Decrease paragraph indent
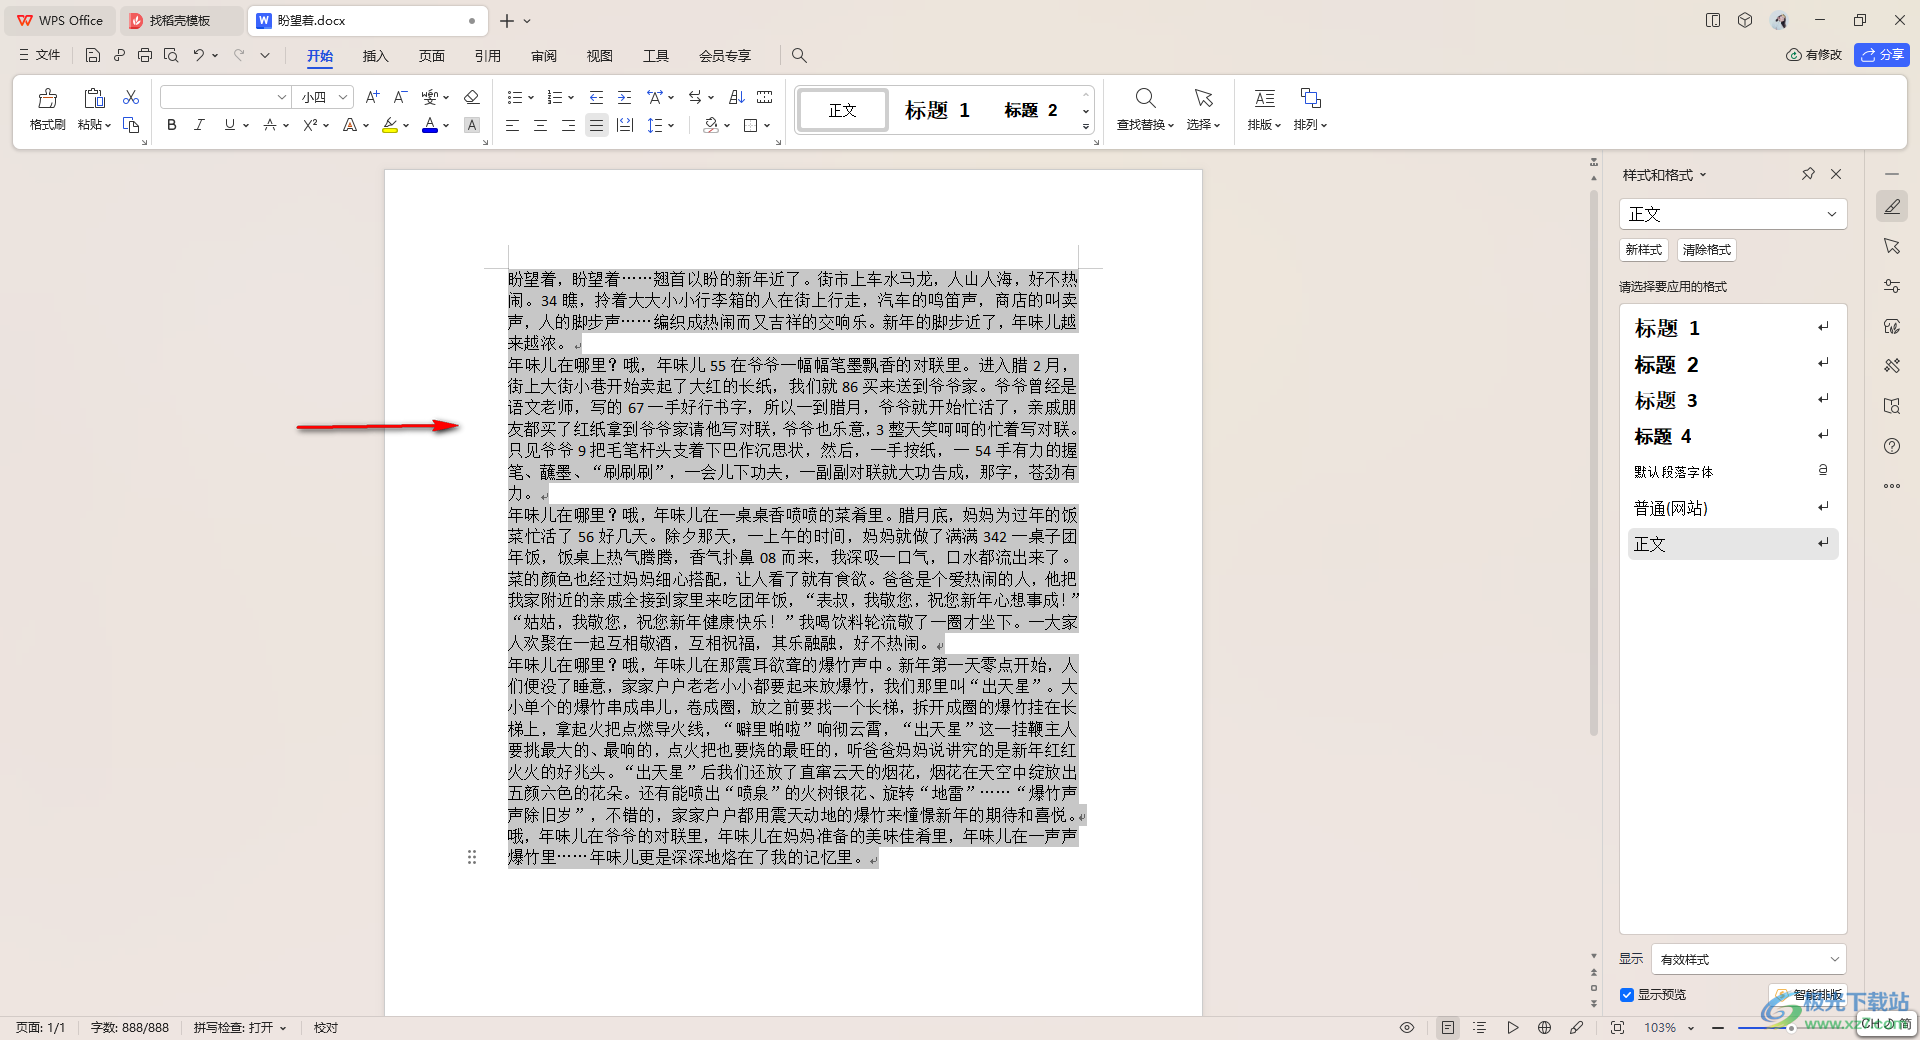The width and height of the screenshot is (1920, 1040). pyautogui.click(x=596, y=97)
